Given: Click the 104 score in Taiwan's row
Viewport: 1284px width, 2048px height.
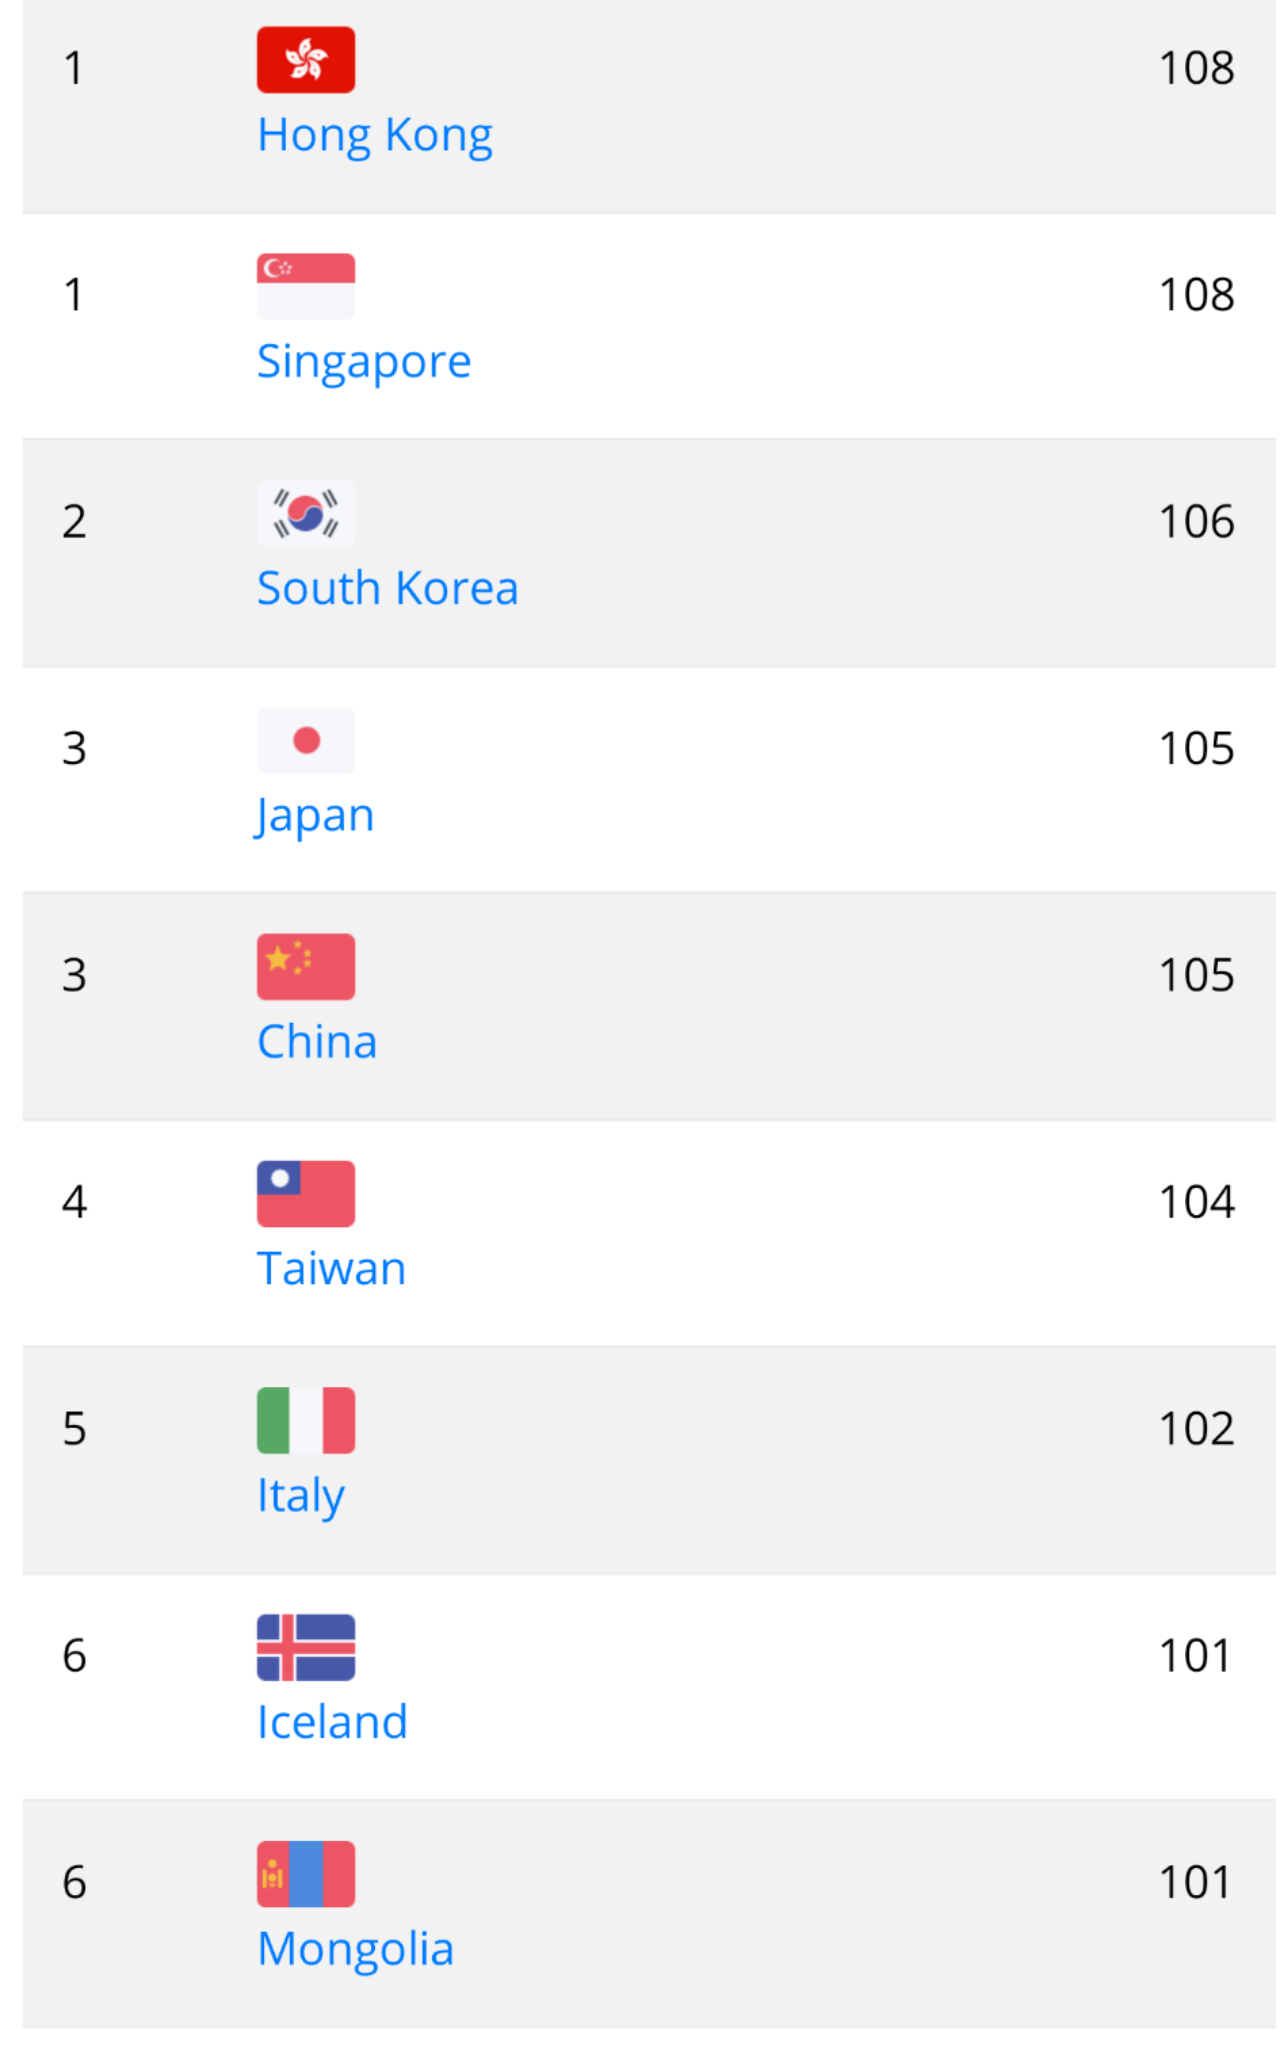Looking at the screenshot, I should tap(1196, 1202).
